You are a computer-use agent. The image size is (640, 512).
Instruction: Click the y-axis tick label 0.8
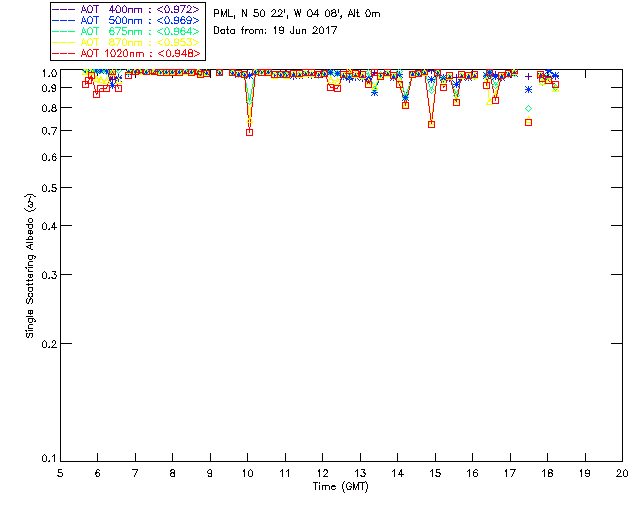pos(49,108)
